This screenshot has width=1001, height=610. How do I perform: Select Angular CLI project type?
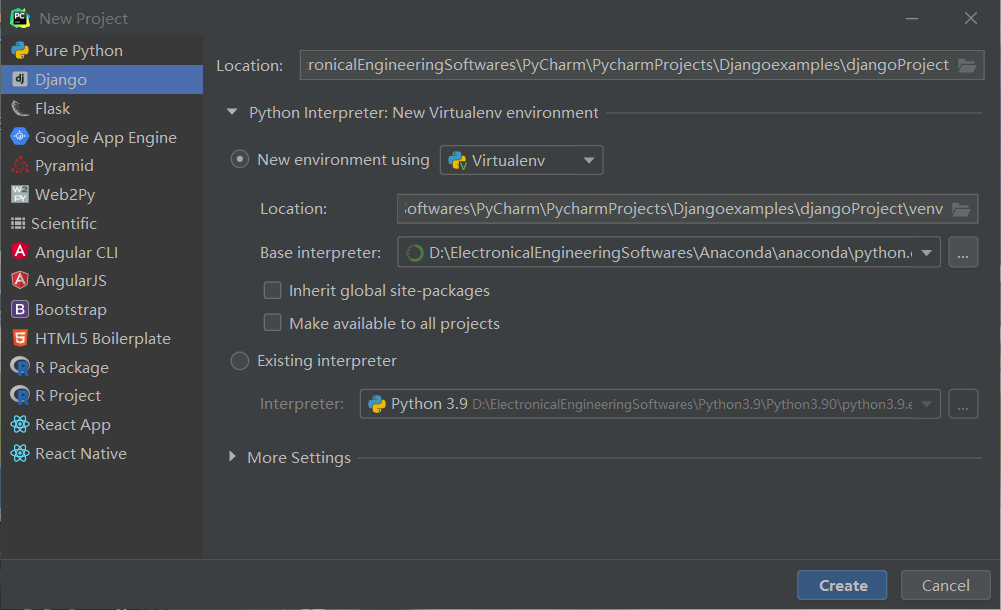tap(102, 252)
